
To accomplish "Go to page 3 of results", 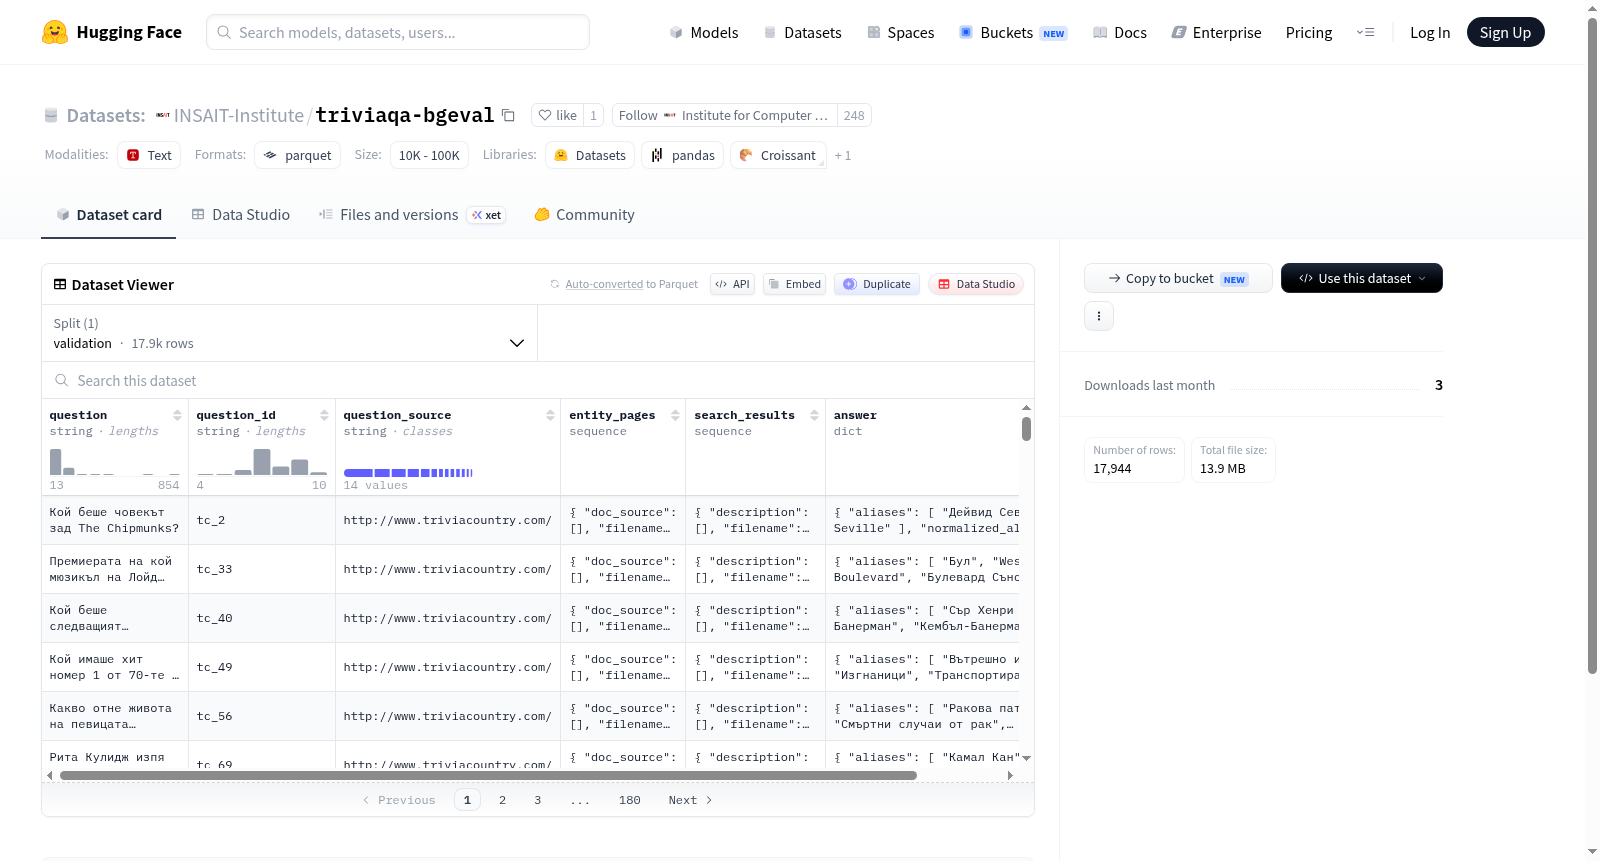I will [538, 800].
